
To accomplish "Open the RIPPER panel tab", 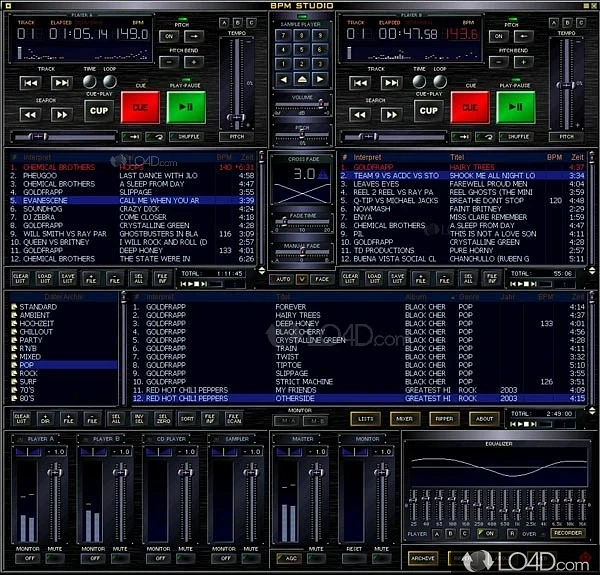I will (x=444, y=418).
